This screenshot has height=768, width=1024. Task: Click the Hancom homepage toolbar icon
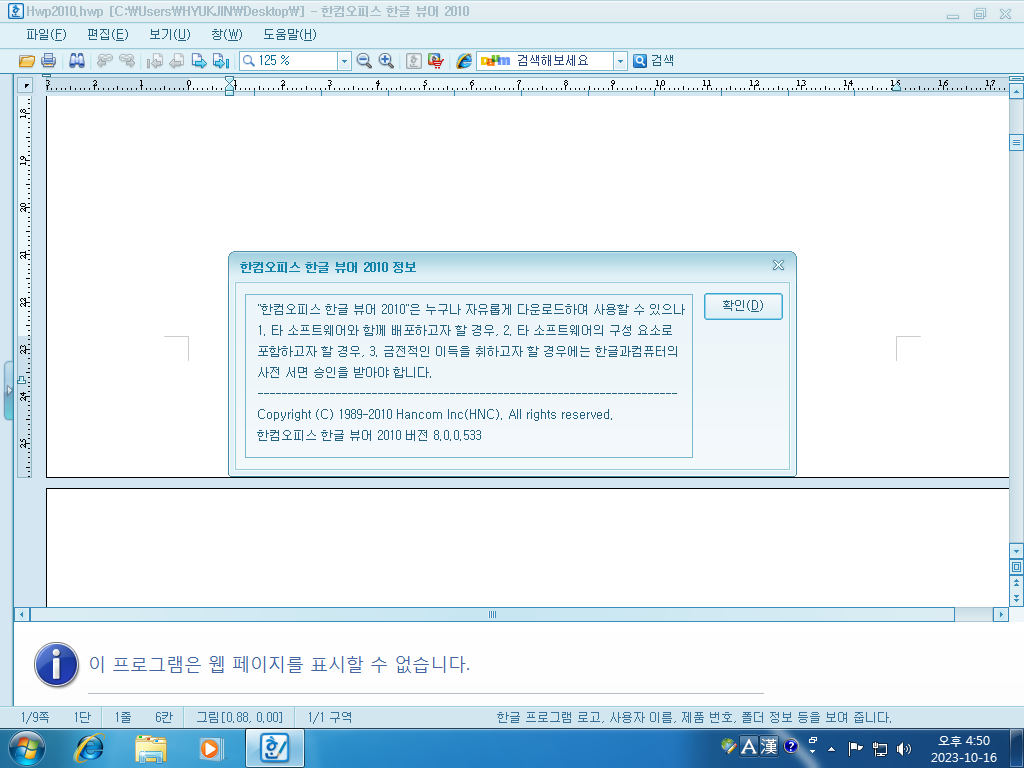click(x=414, y=61)
